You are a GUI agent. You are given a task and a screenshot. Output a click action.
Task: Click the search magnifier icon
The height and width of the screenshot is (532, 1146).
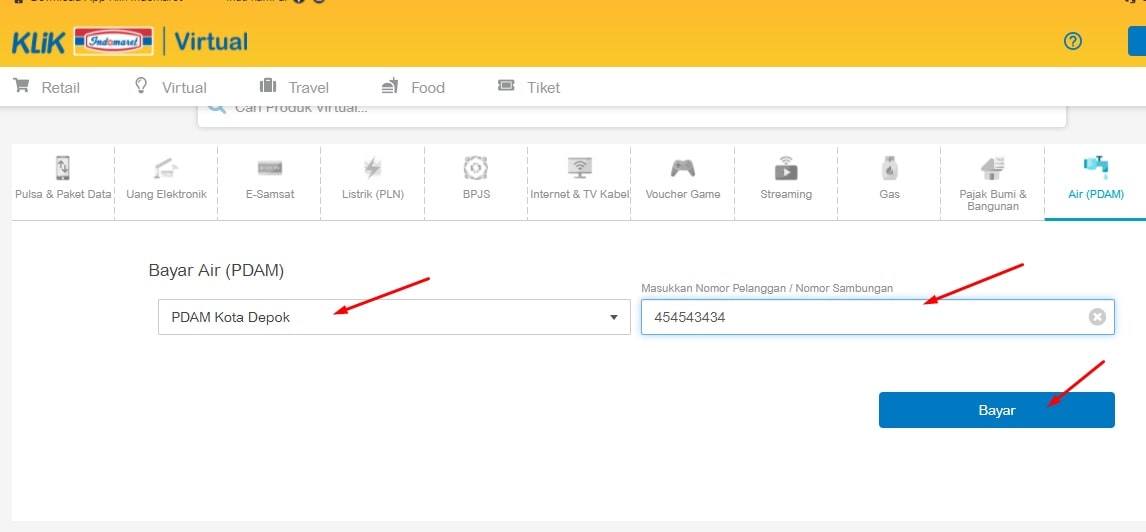click(216, 108)
